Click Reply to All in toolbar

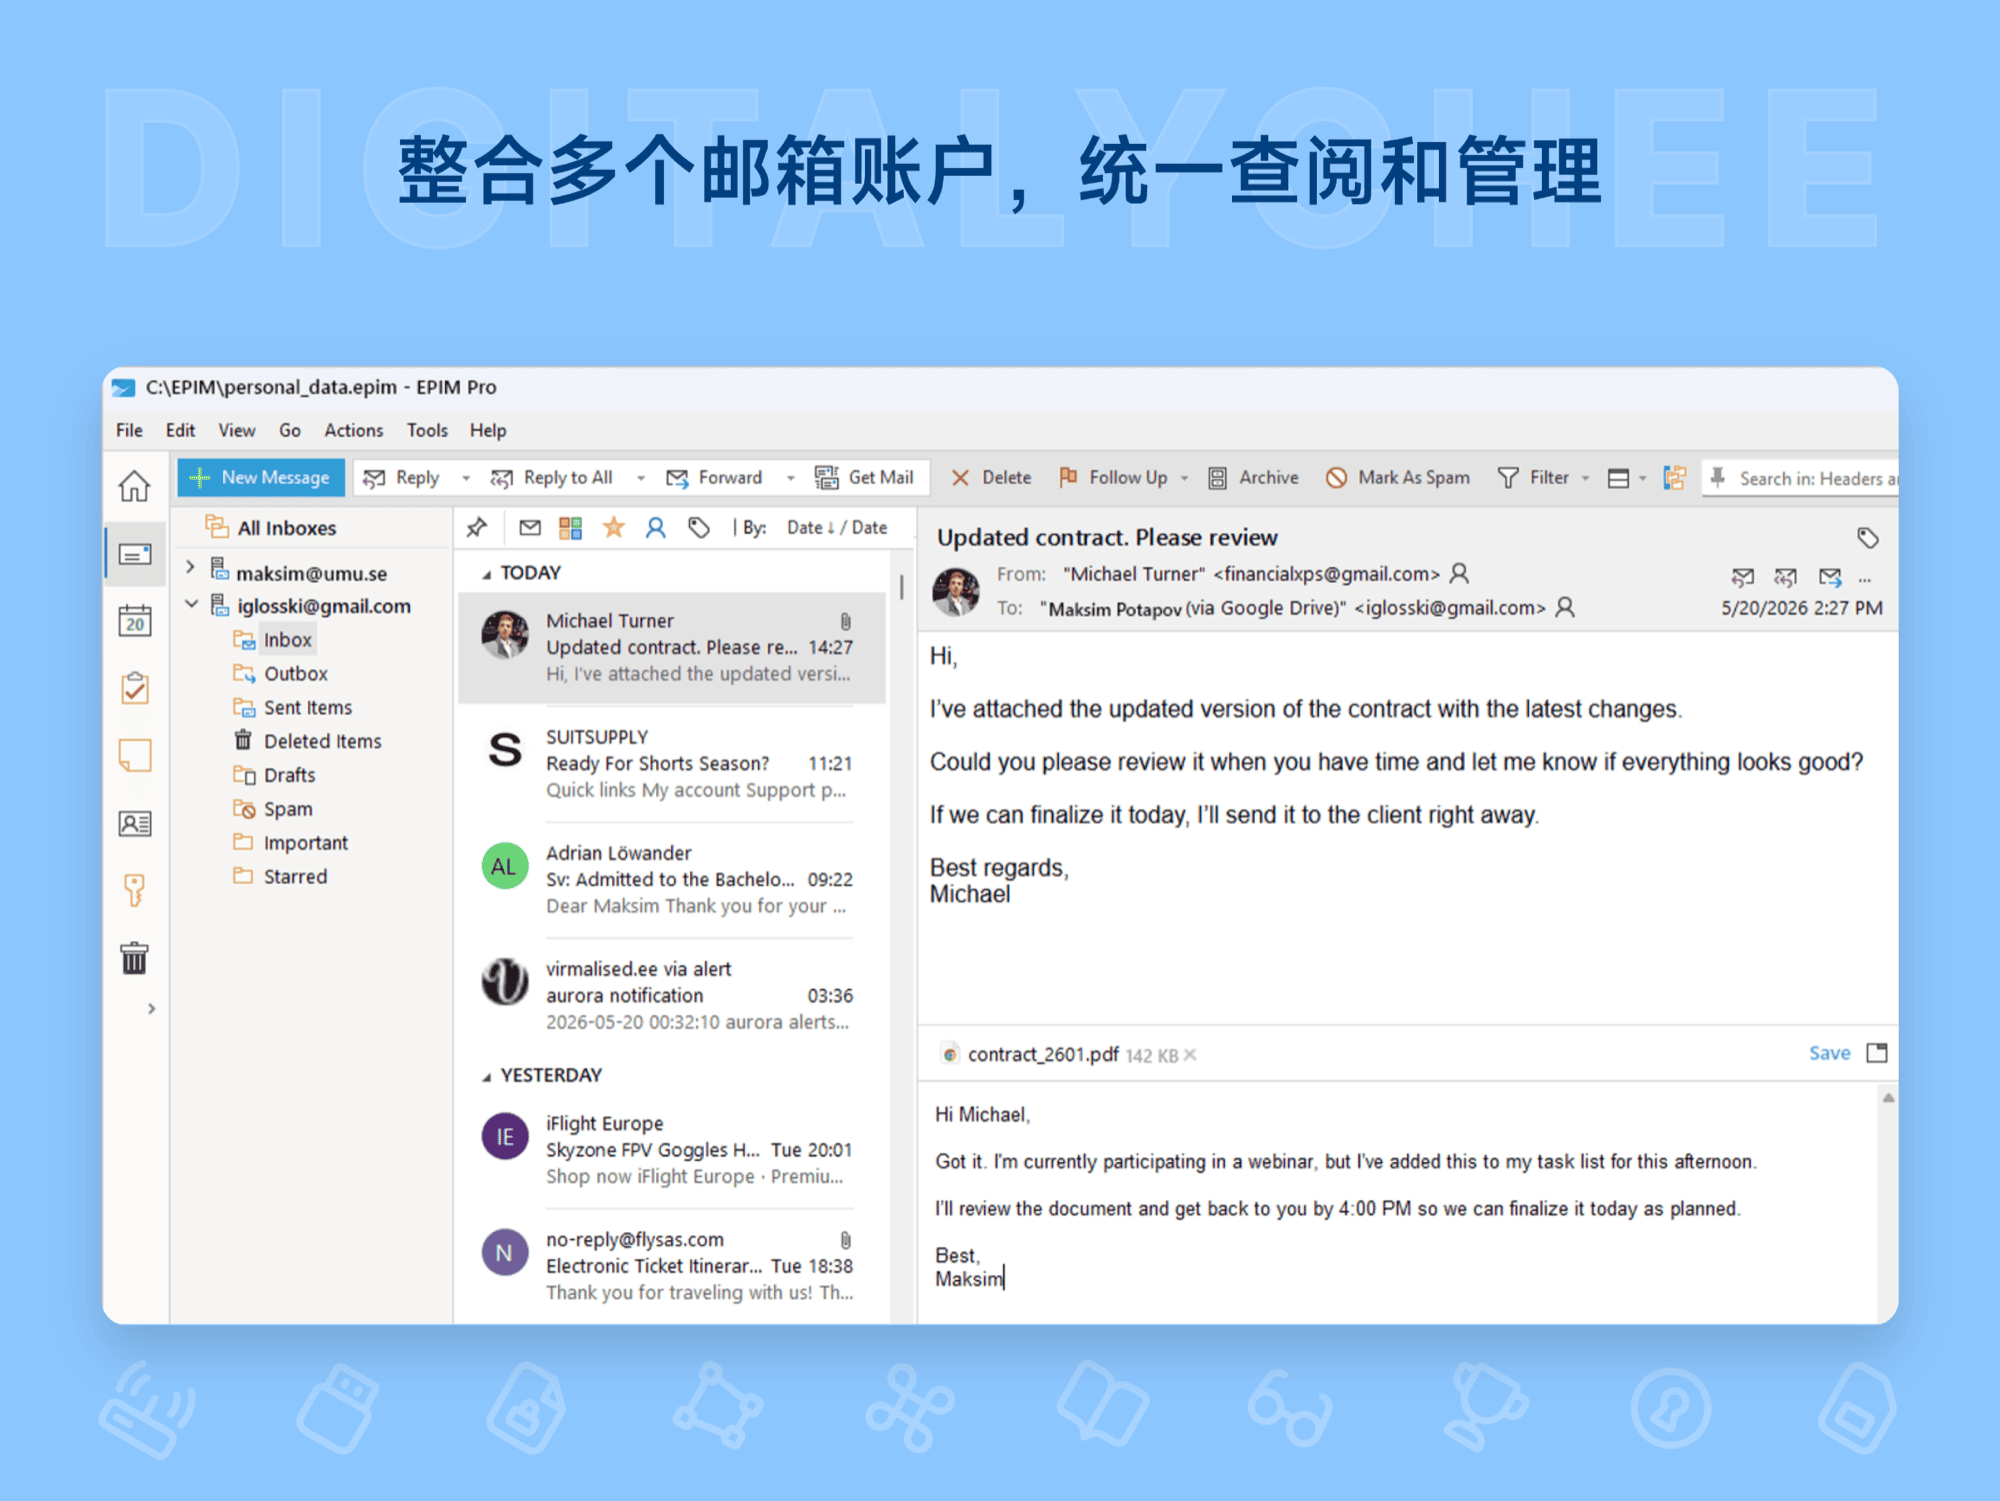(552, 478)
